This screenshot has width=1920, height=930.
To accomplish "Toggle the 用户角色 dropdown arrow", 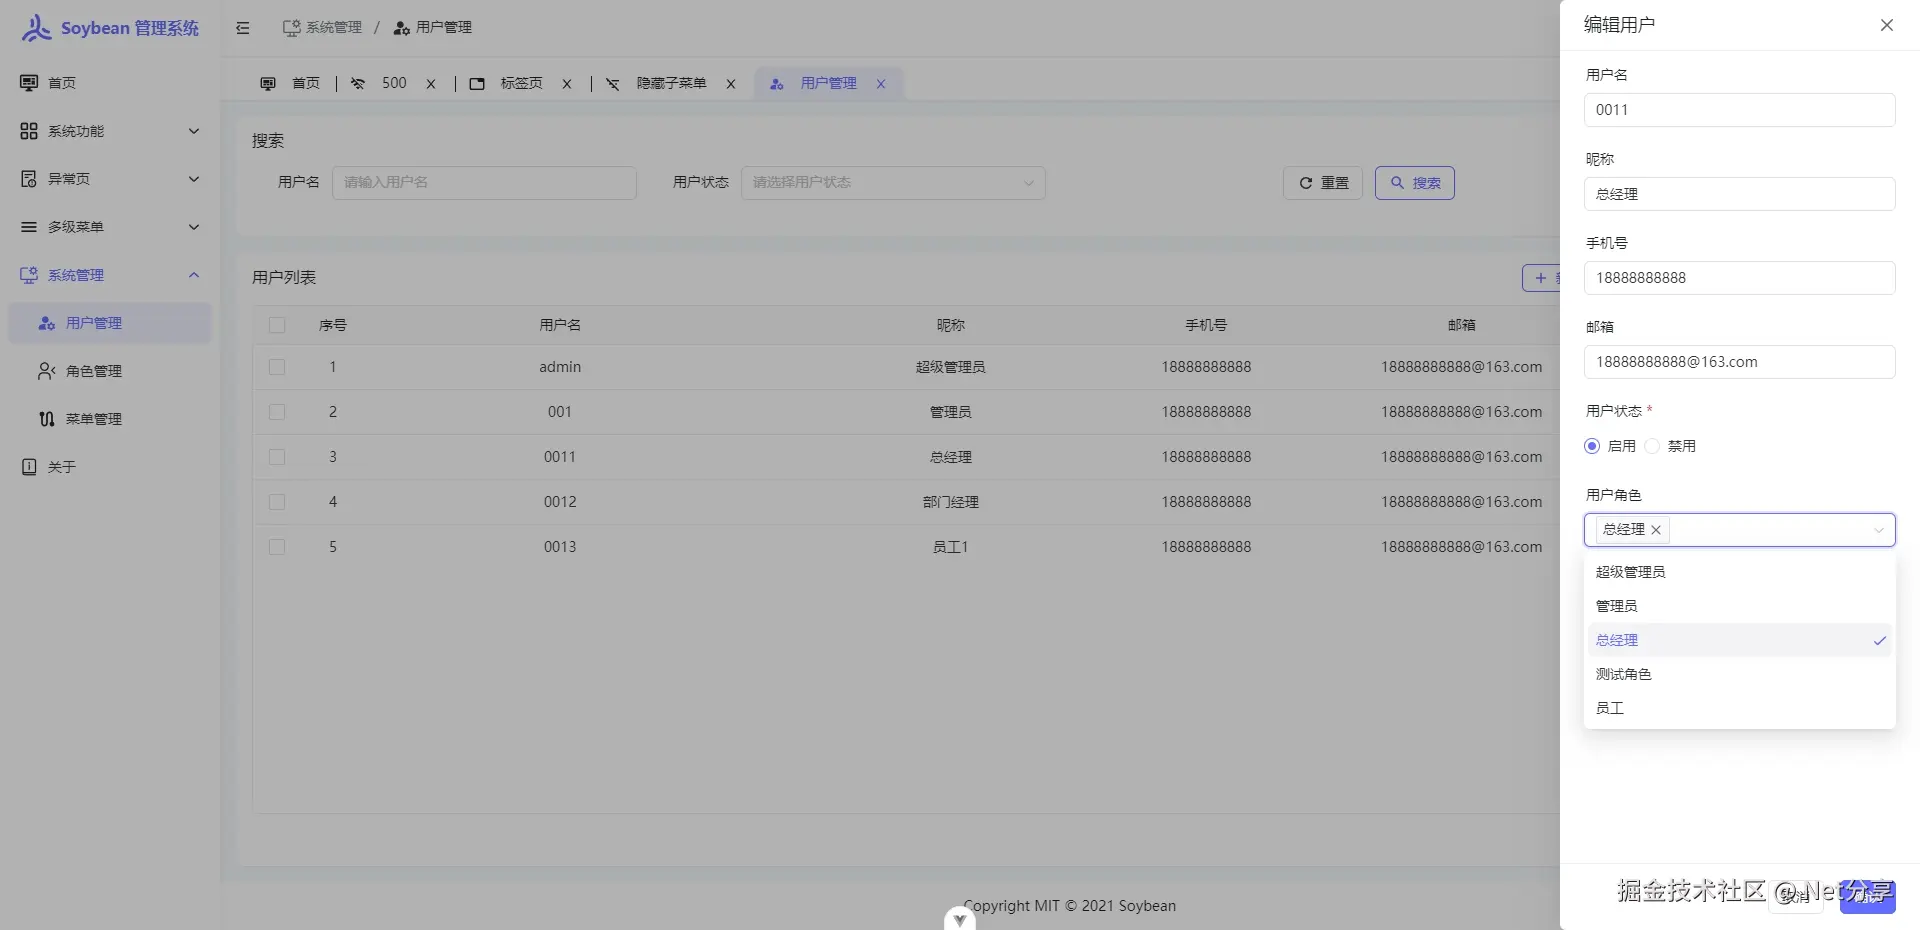I will [1879, 531].
